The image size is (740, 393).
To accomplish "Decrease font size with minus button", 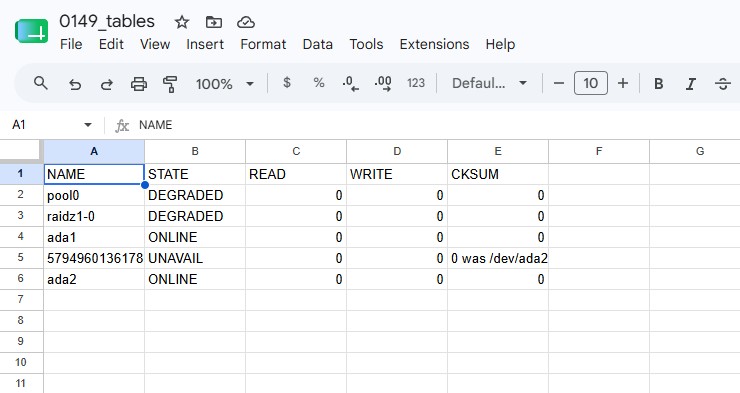I will (559, 84).
